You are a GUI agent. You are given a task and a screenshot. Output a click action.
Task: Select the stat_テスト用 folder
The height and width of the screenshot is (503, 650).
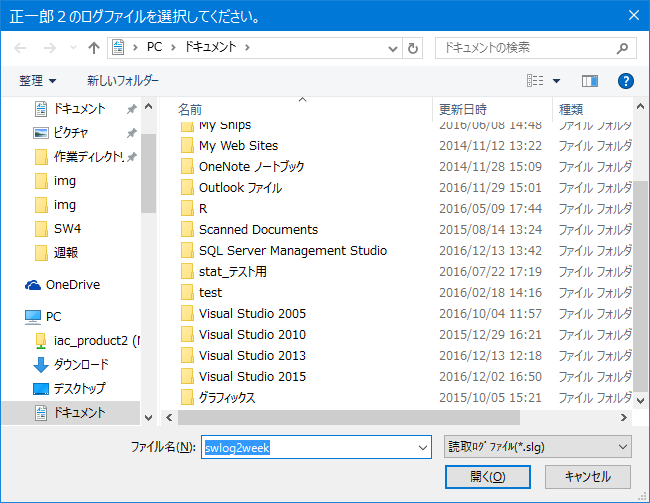(233, 272)
